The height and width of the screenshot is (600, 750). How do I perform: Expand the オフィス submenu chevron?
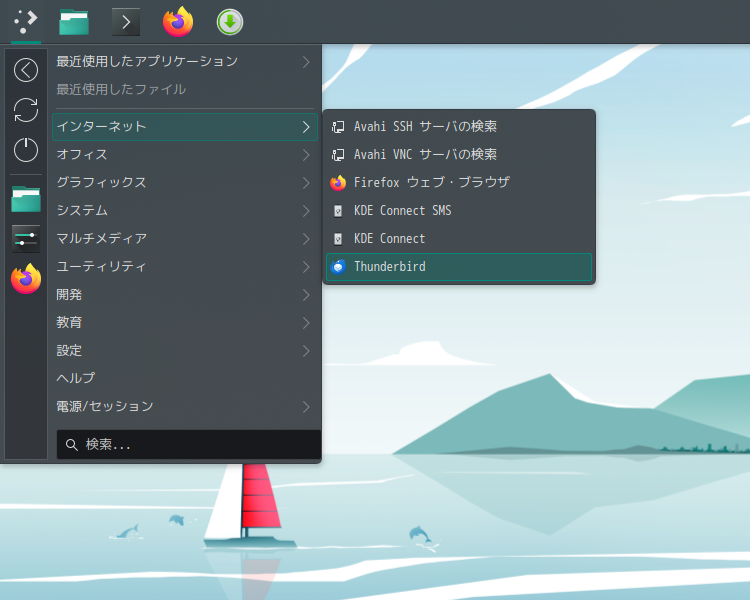[306, 155]
